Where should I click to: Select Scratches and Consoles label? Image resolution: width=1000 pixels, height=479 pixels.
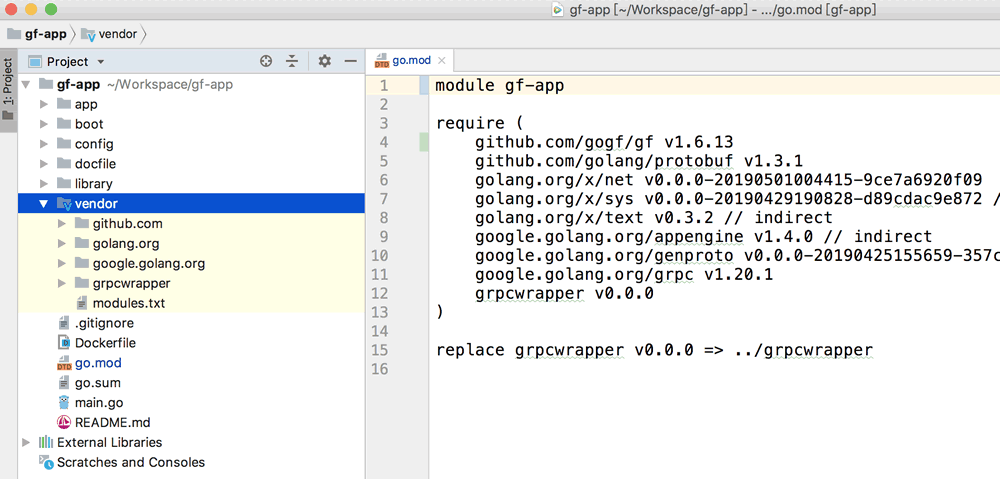131,462
